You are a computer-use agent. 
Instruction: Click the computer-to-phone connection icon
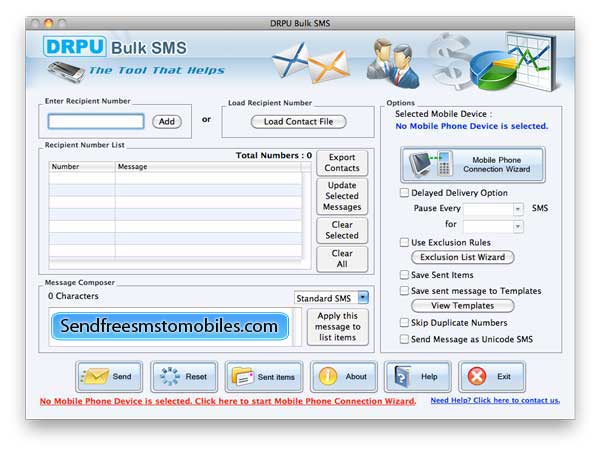pos(430,164)
